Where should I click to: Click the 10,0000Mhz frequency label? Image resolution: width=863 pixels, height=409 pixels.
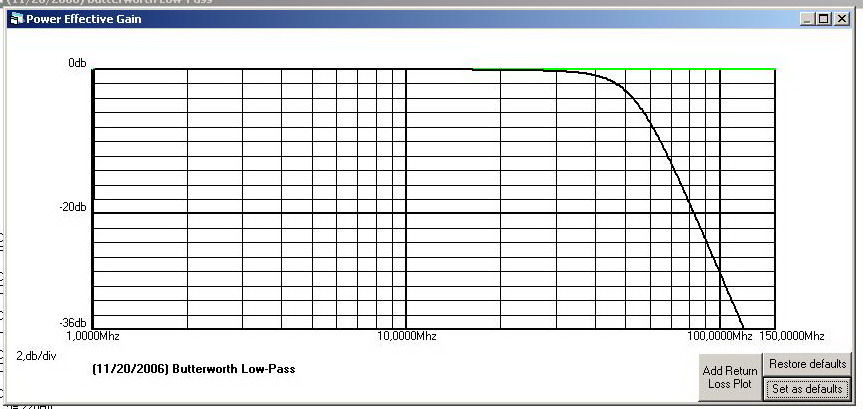[406, 336]
